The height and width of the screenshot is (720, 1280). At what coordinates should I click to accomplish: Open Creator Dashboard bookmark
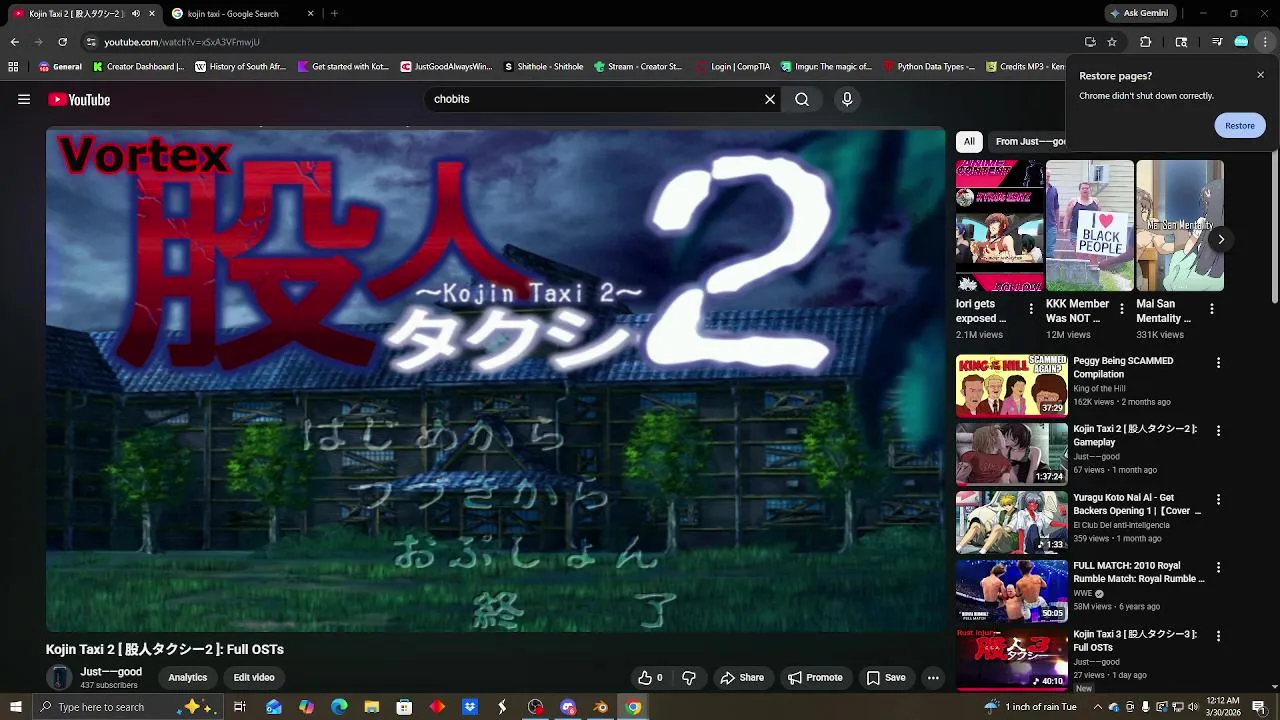click(x=139, y=67)
